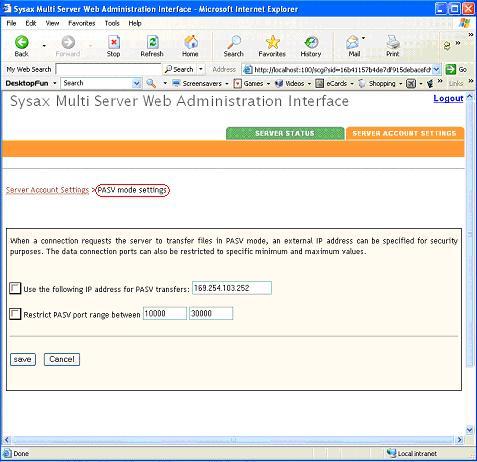Enable Restrict PASV port range checkbox

[15, 314]
